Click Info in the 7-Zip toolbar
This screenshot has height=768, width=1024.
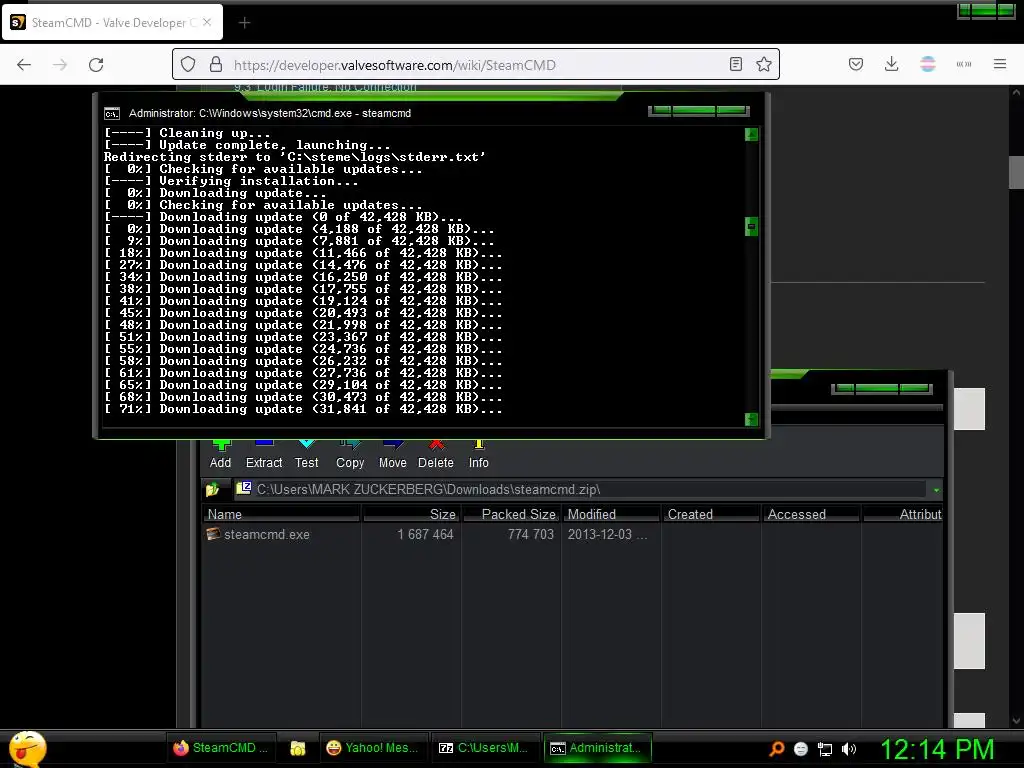[x=479, y=455]
